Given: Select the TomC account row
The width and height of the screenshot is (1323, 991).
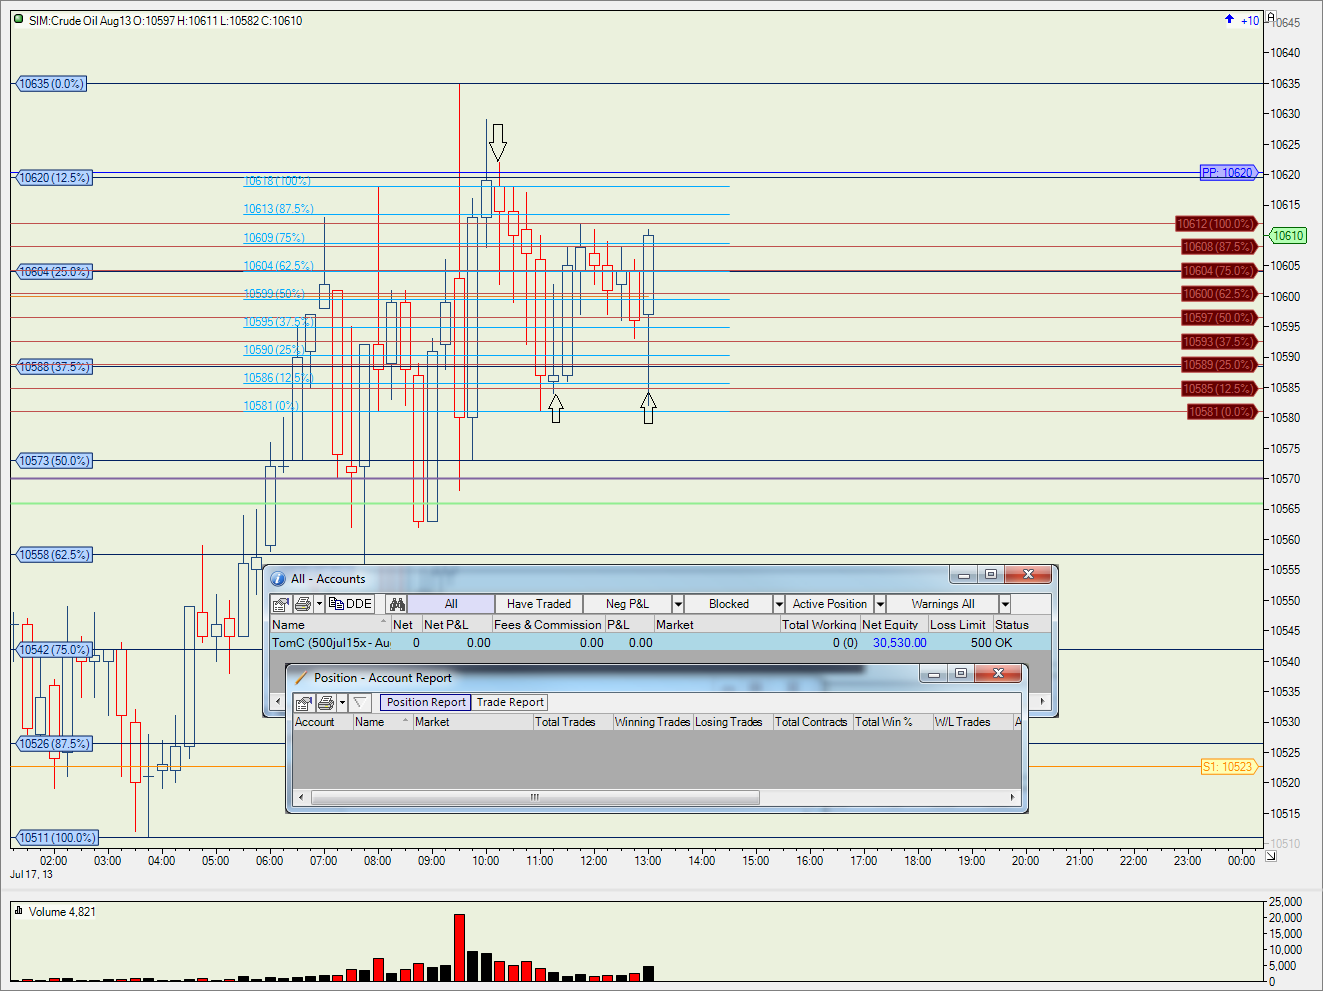Looking at the screenshot, I should click(660, 643).
